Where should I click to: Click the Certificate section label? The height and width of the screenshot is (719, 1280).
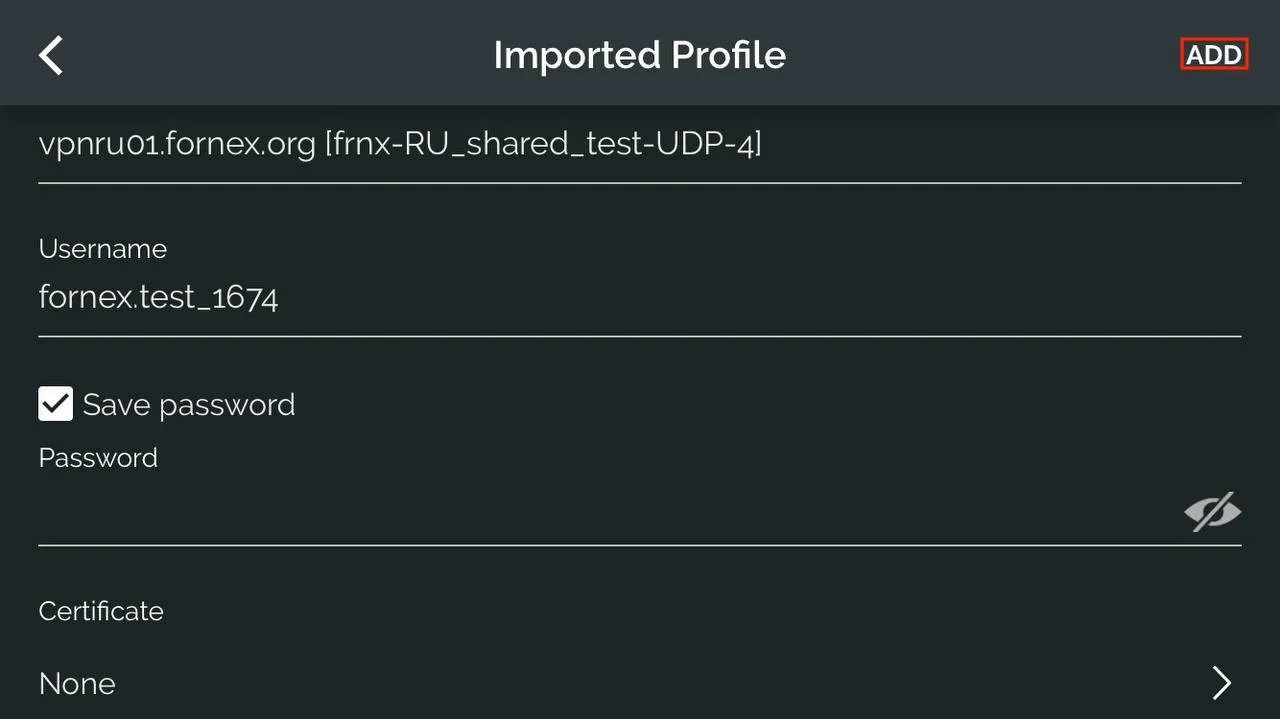coord(101,611)
